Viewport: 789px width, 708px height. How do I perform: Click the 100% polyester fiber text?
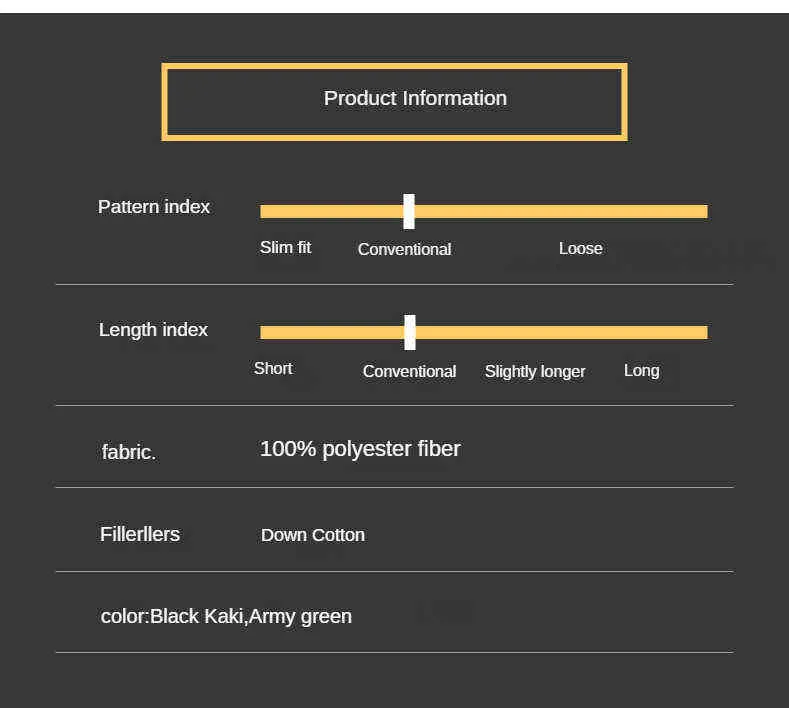(x=360, y=449)
